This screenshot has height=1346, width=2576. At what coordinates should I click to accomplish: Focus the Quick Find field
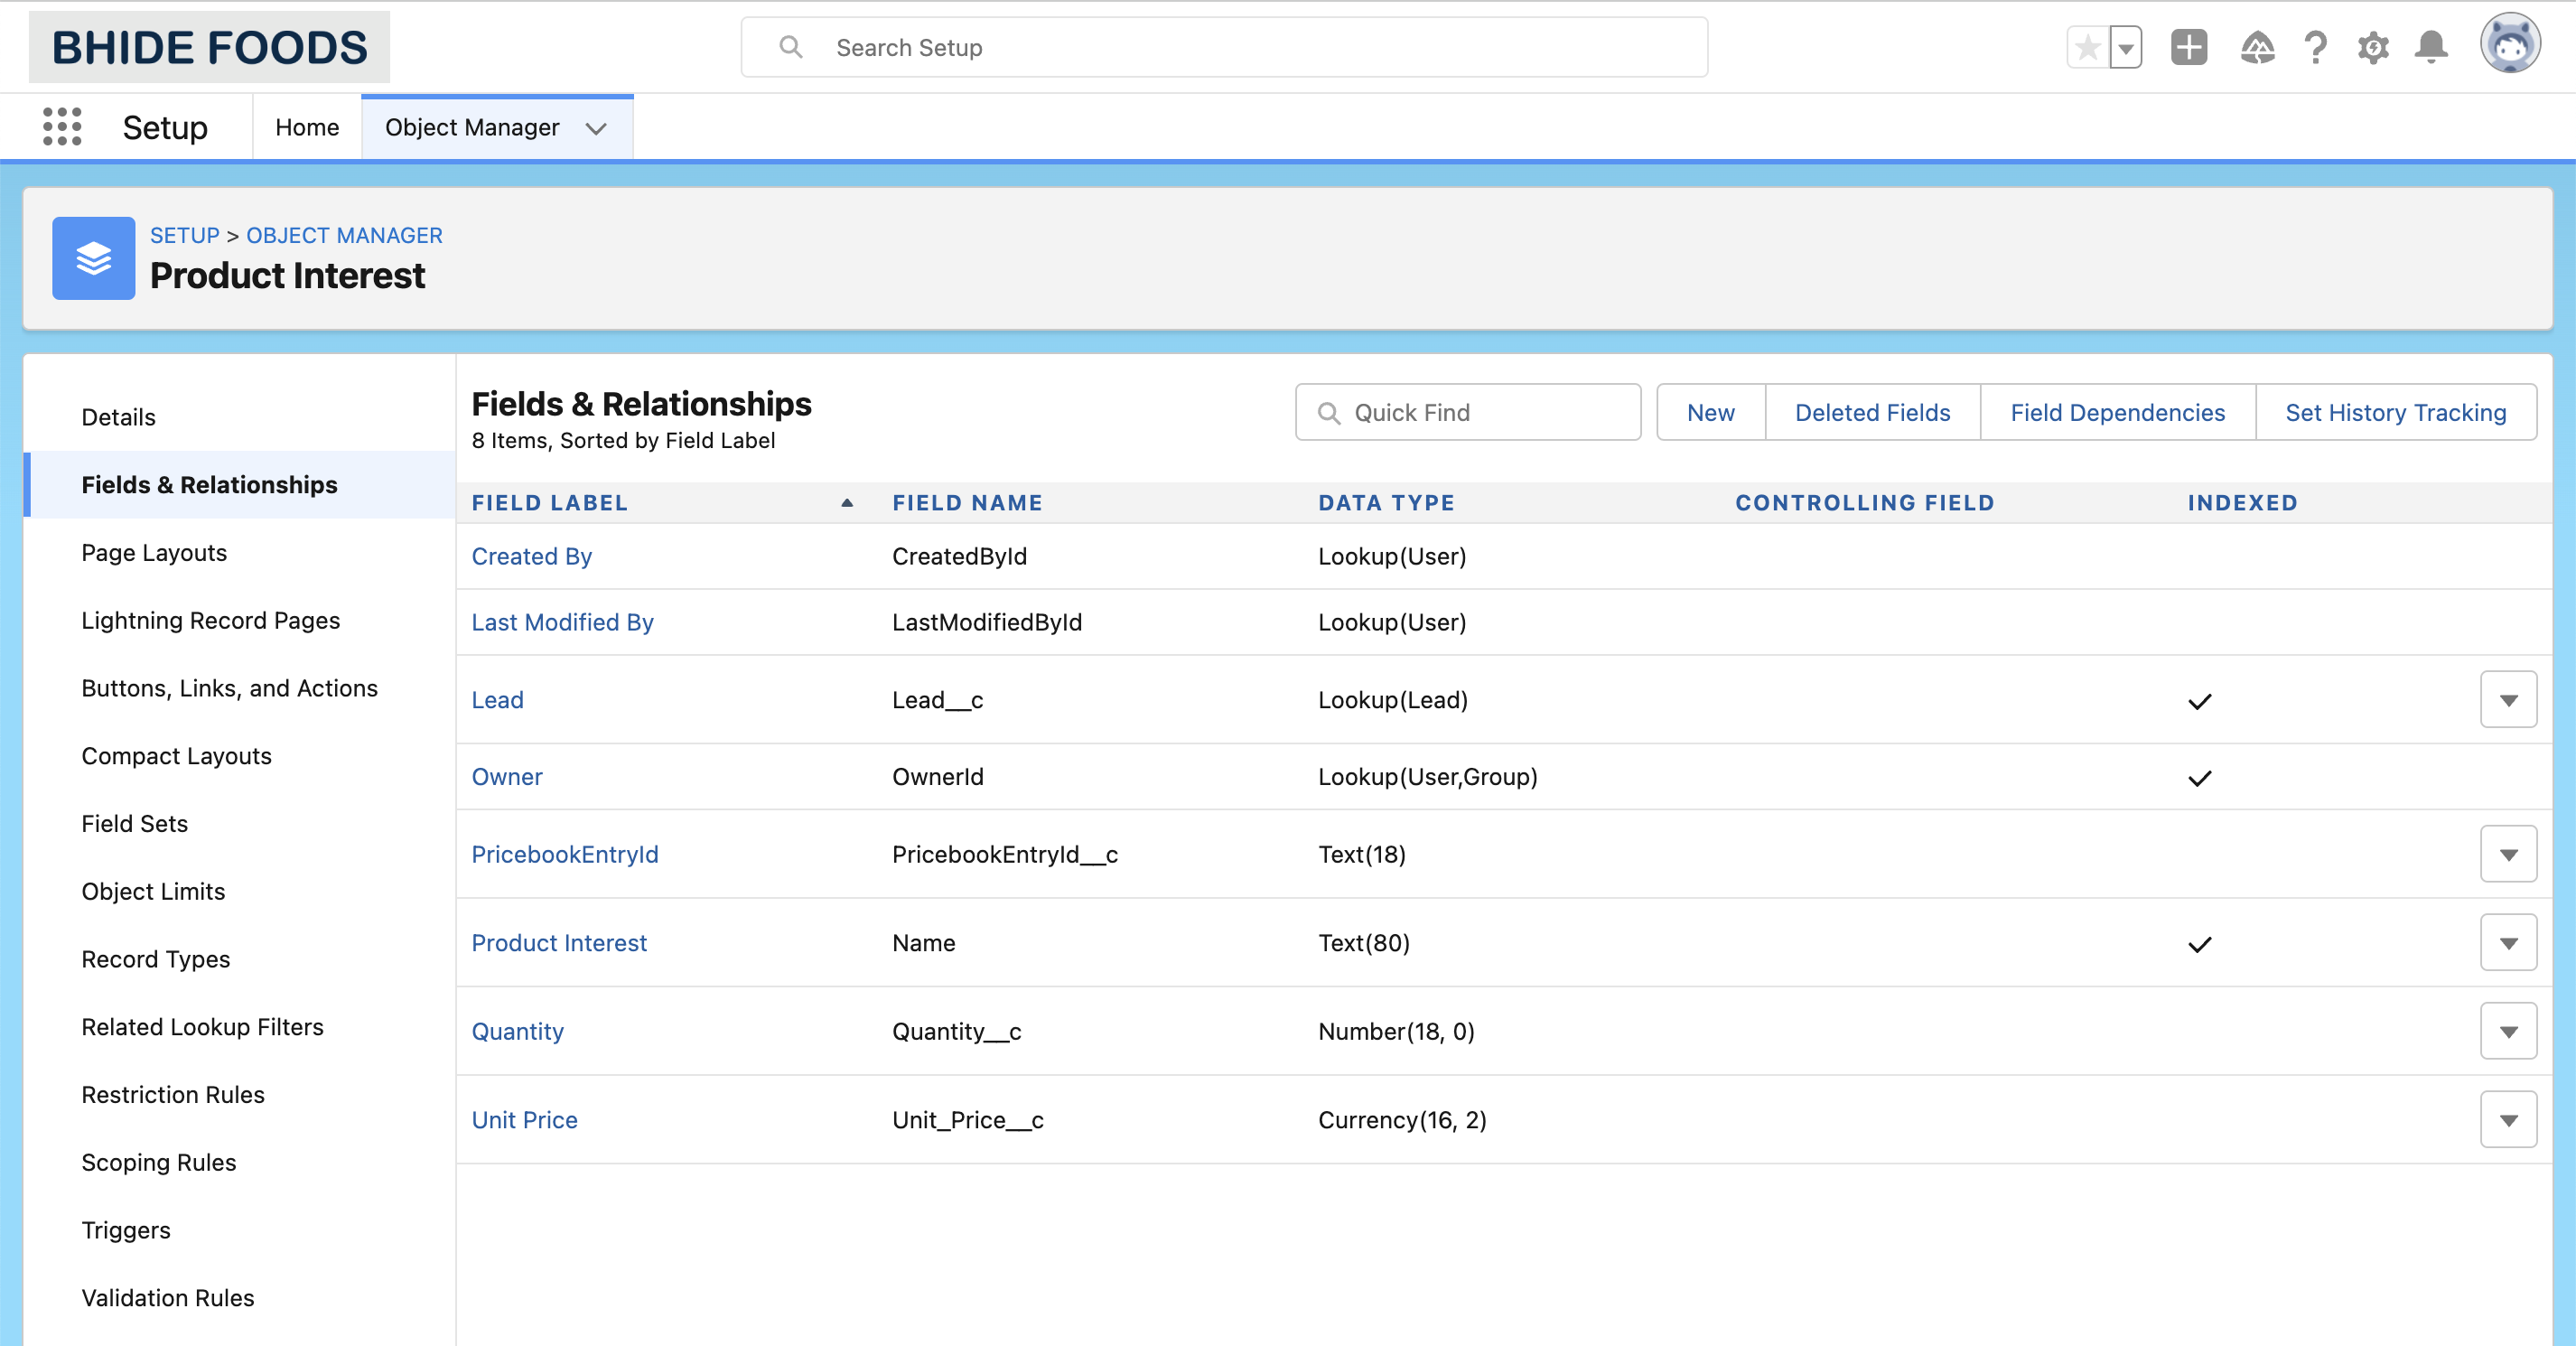point(1468,412)
